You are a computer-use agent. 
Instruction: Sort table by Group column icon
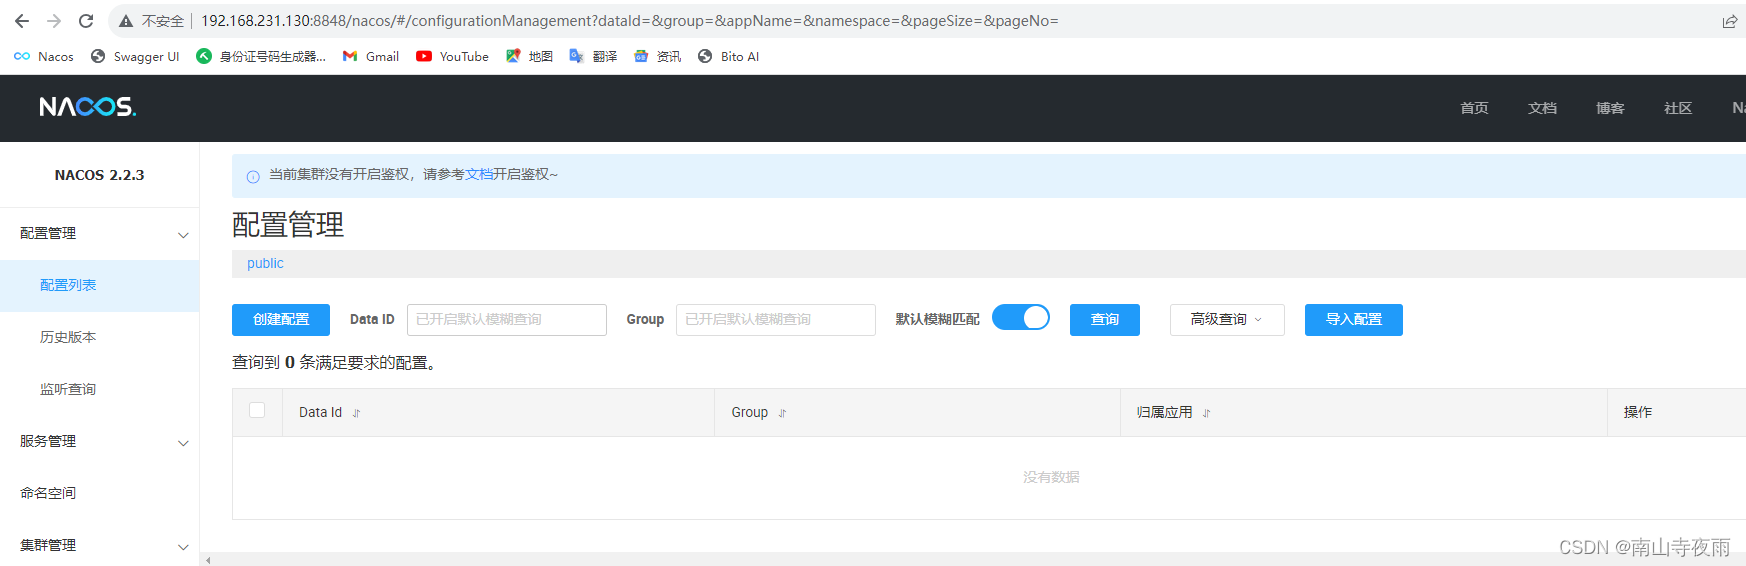click(x=782, y=413)
